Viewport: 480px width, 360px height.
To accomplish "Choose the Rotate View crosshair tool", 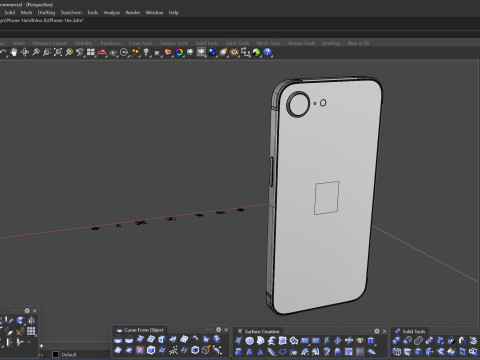I will (25, 52).
